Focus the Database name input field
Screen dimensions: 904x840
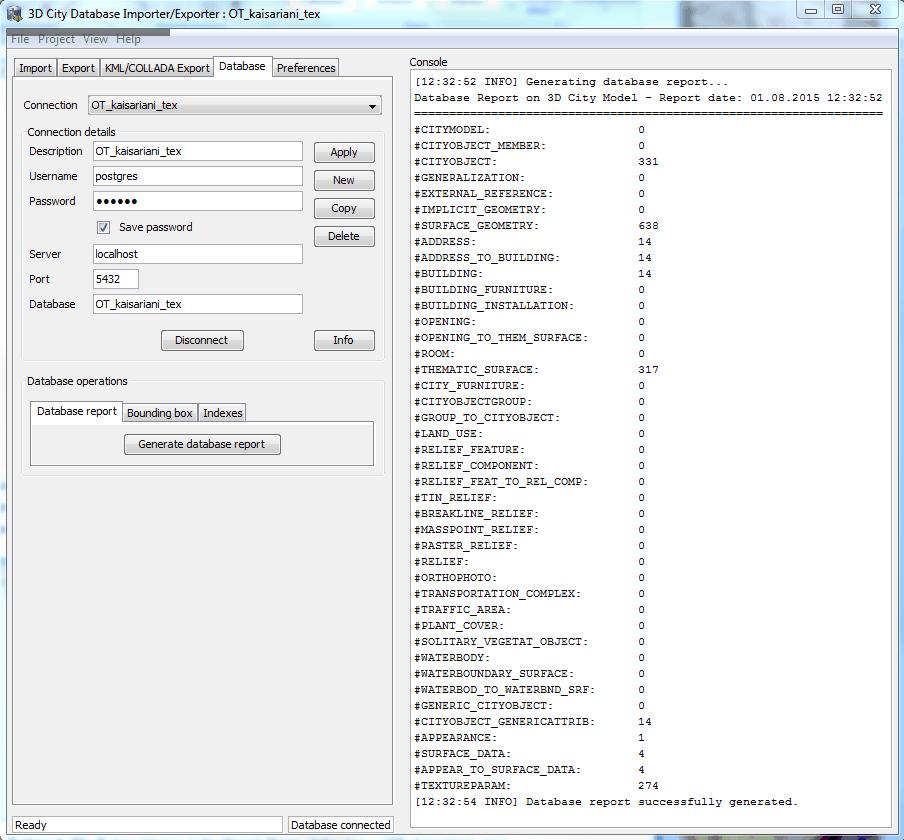point(198,304)
